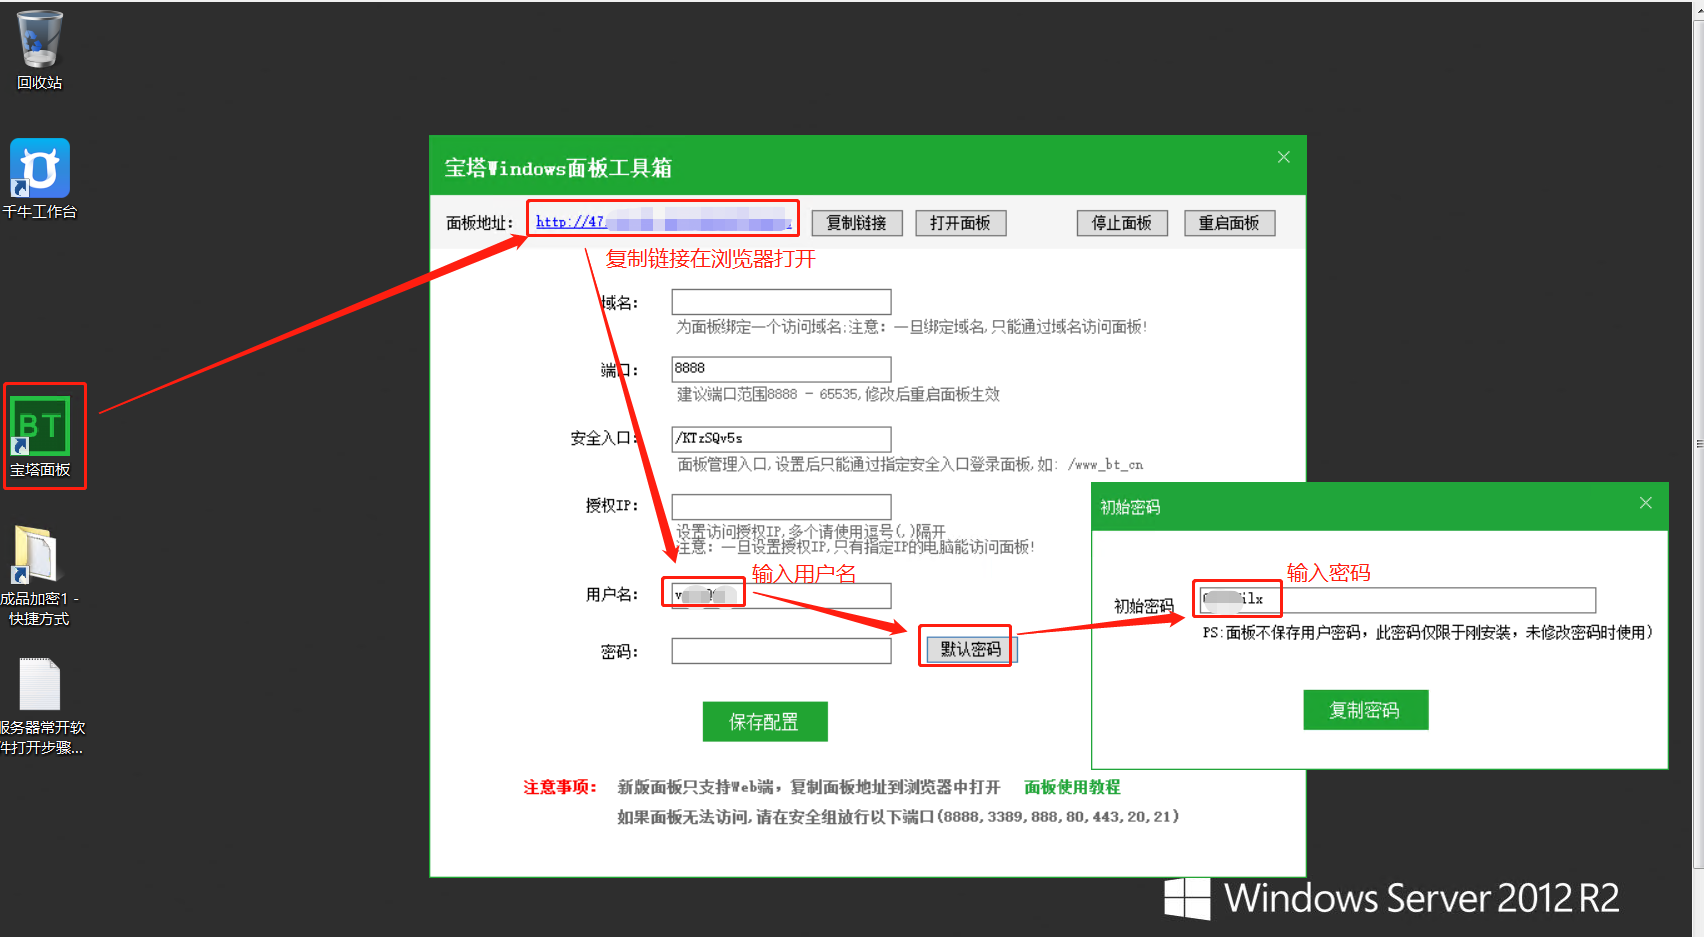
Task: Open the 面板使用教程 link
Action: [x=1072, y=787]
